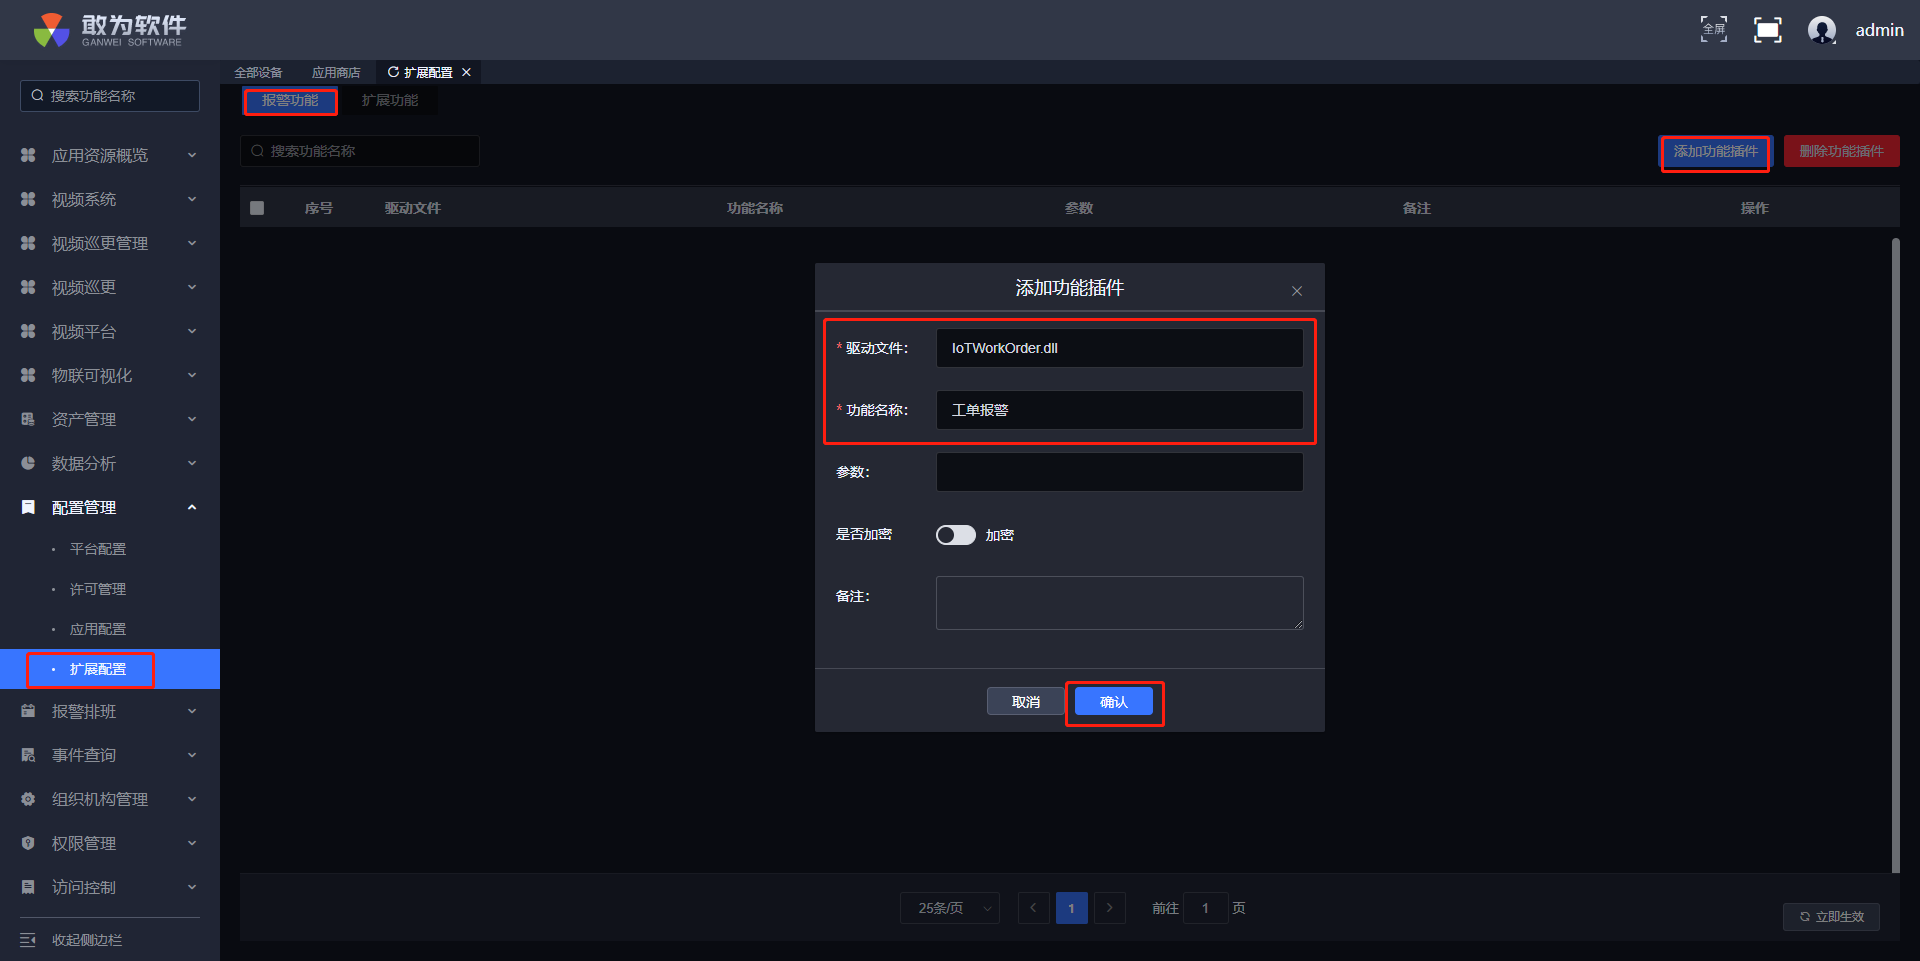Click the 收起侧边栏 collapse icon
The image size is (1920, 961).
pyautogui.click(x=28, y=940)
